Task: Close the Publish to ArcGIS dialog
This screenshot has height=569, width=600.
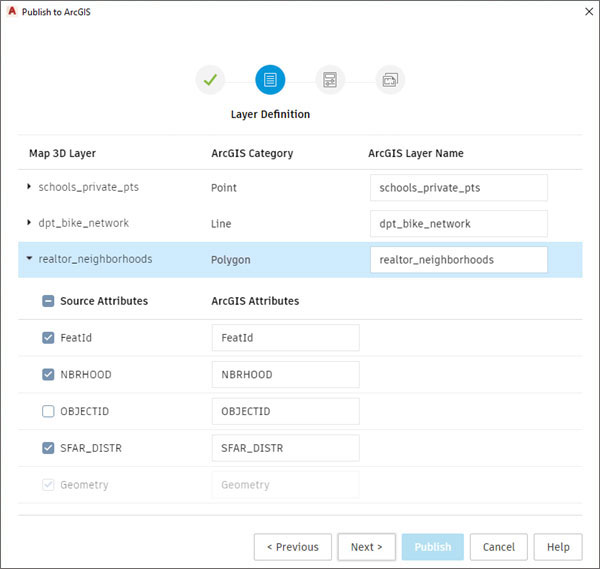Action: click(x=587, y=11)
